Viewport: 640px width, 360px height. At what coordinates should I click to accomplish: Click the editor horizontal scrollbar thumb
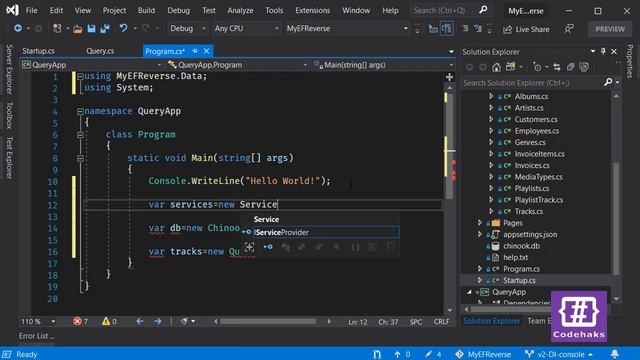tap(268, 322)
